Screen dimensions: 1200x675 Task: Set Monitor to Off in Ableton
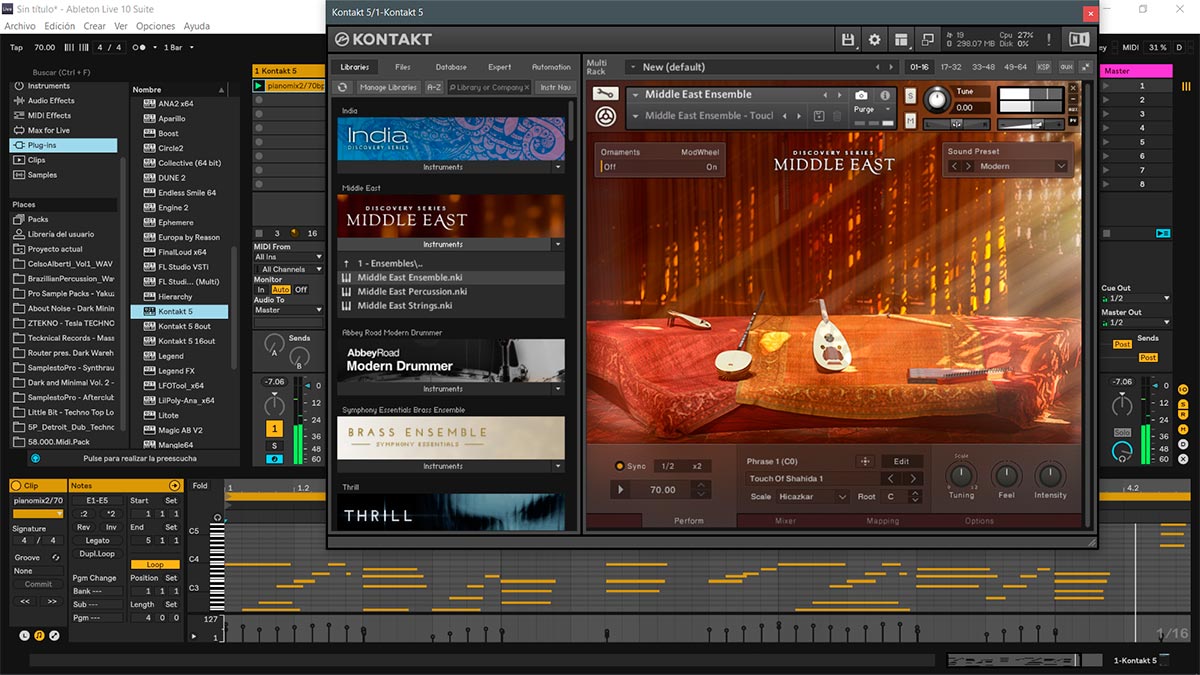pyautogui.click(x=301, y=290)
